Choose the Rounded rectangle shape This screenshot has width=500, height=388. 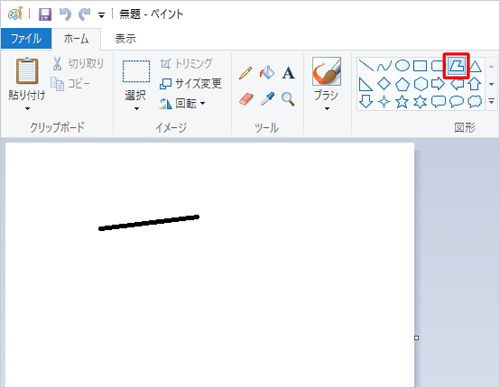click(437, 66)
